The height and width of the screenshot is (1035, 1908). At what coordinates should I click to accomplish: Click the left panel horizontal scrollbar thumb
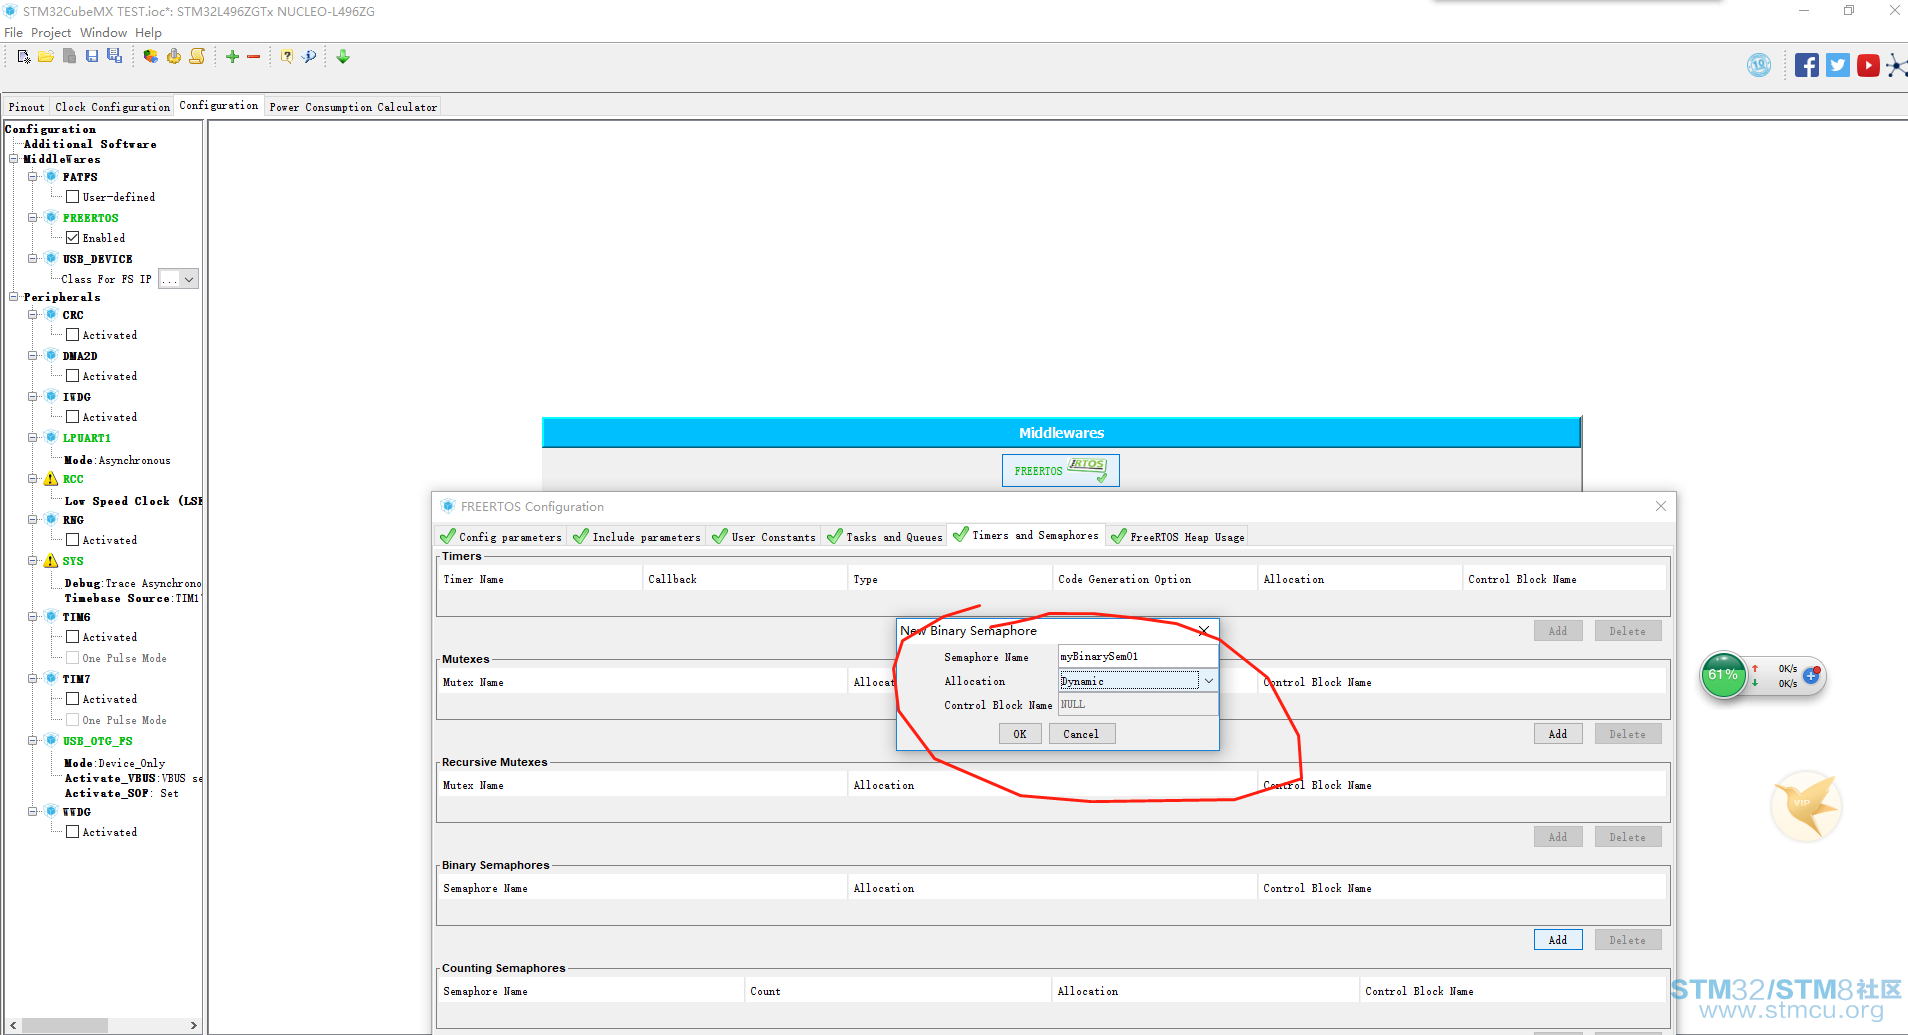[65, 1025]
